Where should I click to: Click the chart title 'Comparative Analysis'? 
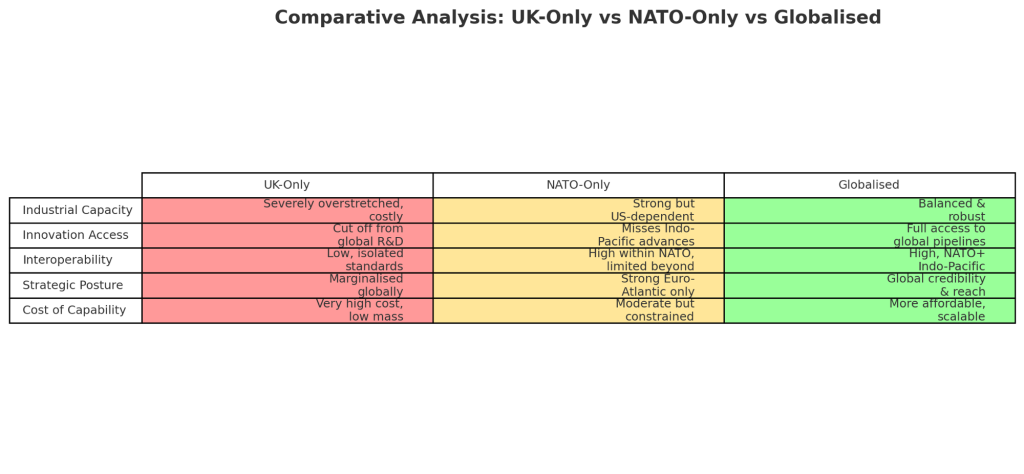tap(577, 18)
